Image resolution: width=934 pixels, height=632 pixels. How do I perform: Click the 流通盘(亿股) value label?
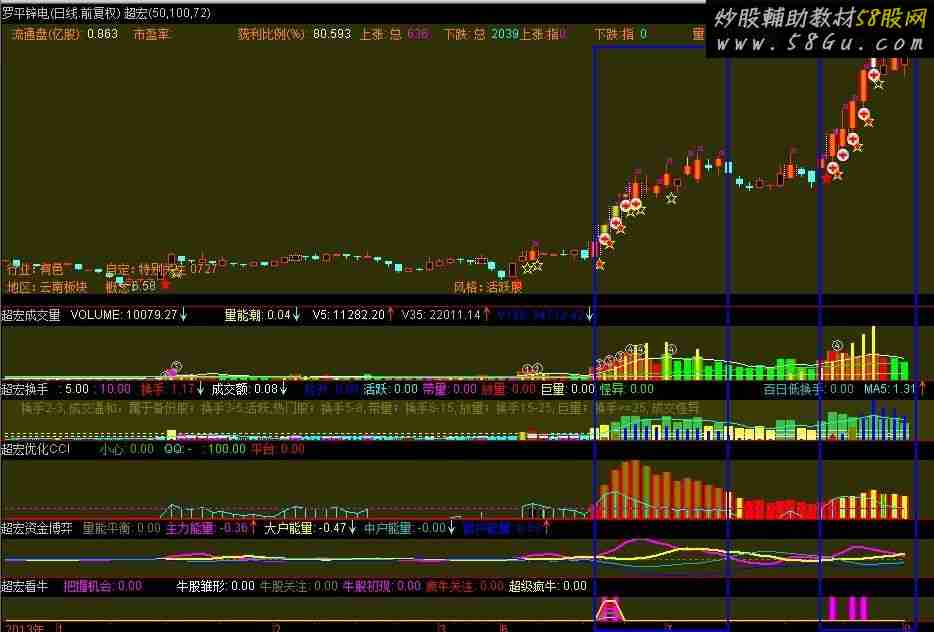(64, 34)
